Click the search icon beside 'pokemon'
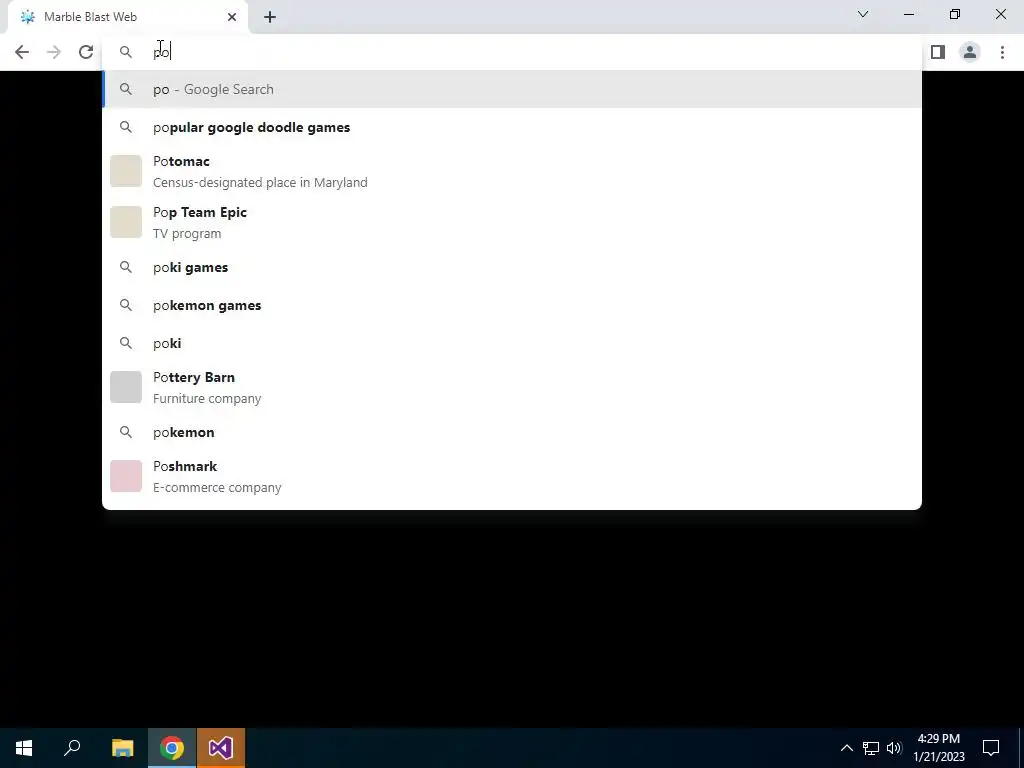Screen dimensions: 1024x768 pos(126,432)
